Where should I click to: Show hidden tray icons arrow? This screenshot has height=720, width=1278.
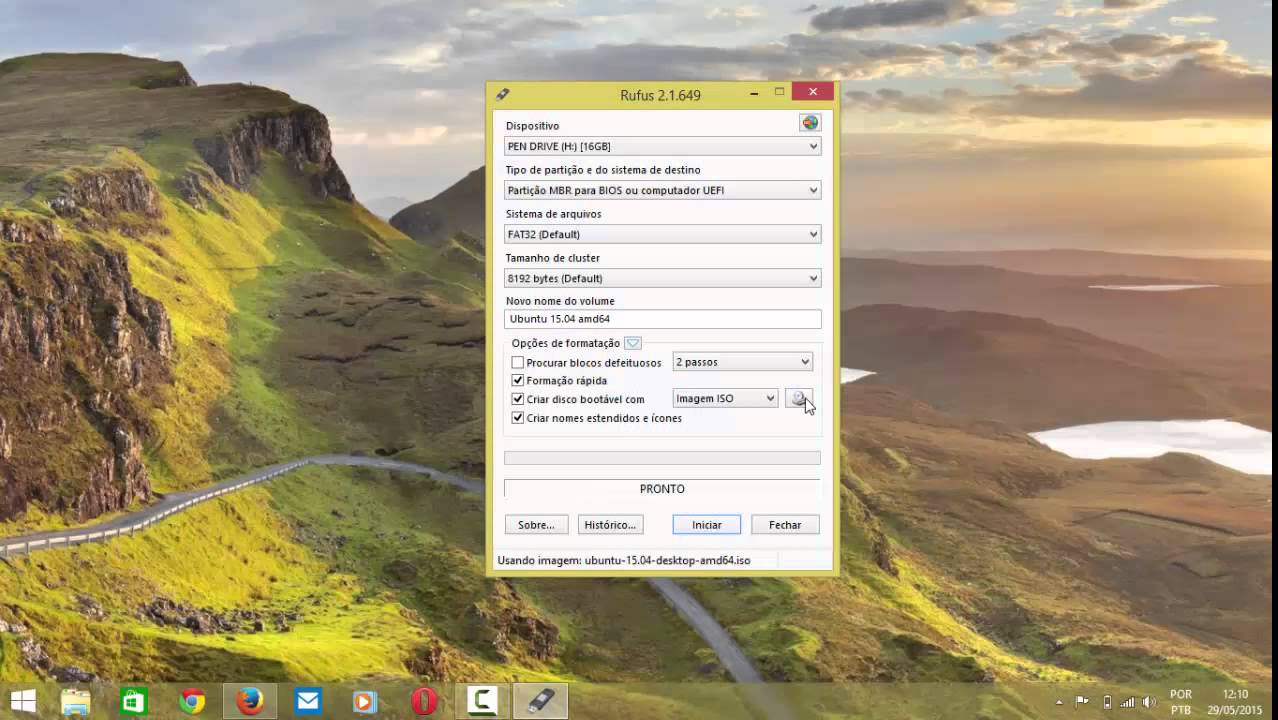pyautogui.click(x=1059, y=702)
